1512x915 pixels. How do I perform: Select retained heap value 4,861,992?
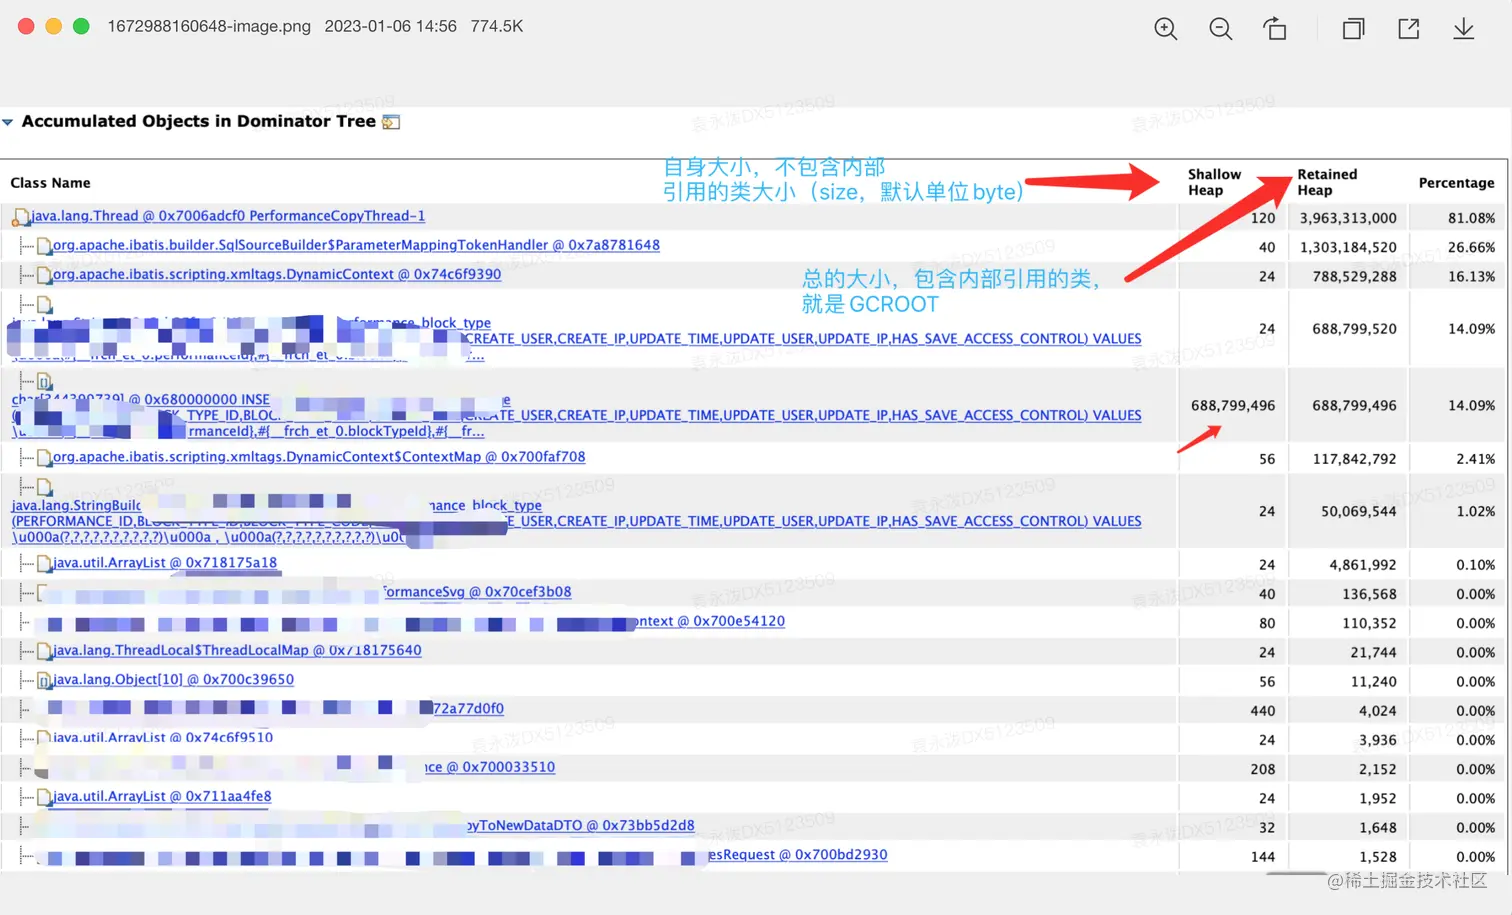[1362, 565]
